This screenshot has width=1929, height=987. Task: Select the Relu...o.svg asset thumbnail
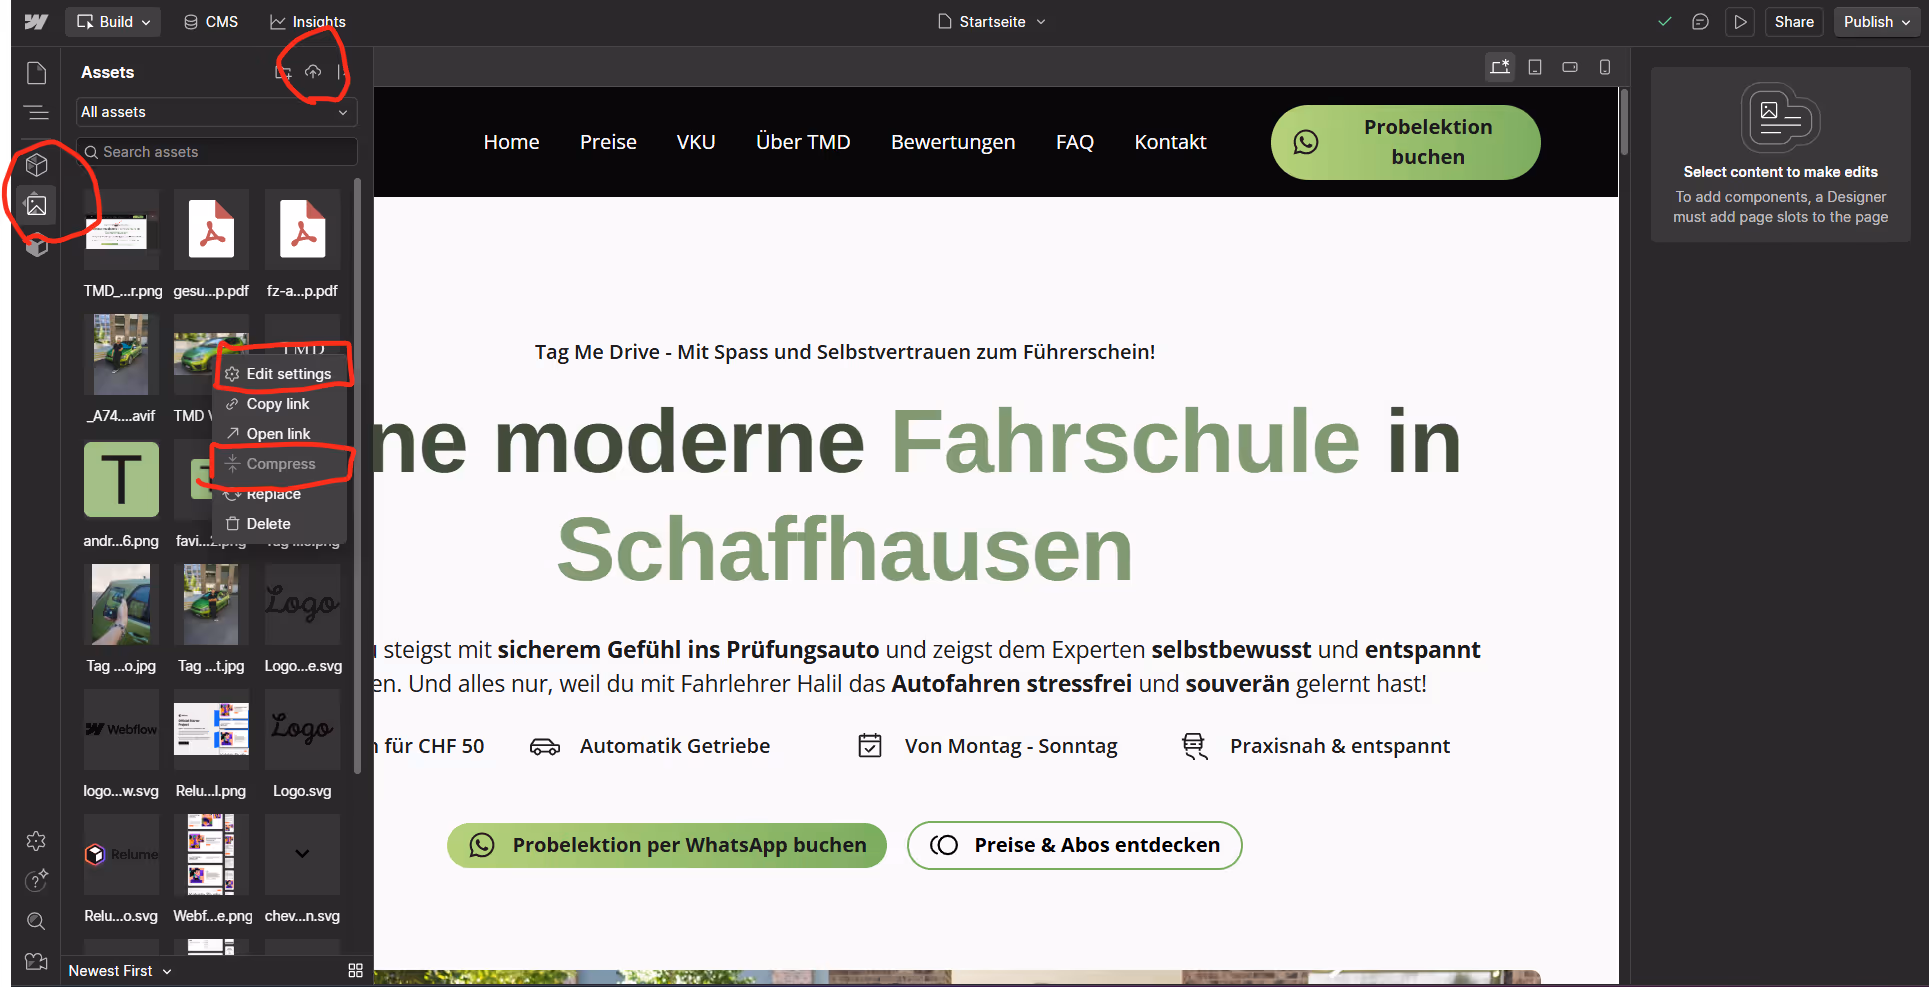coord(121,855)
